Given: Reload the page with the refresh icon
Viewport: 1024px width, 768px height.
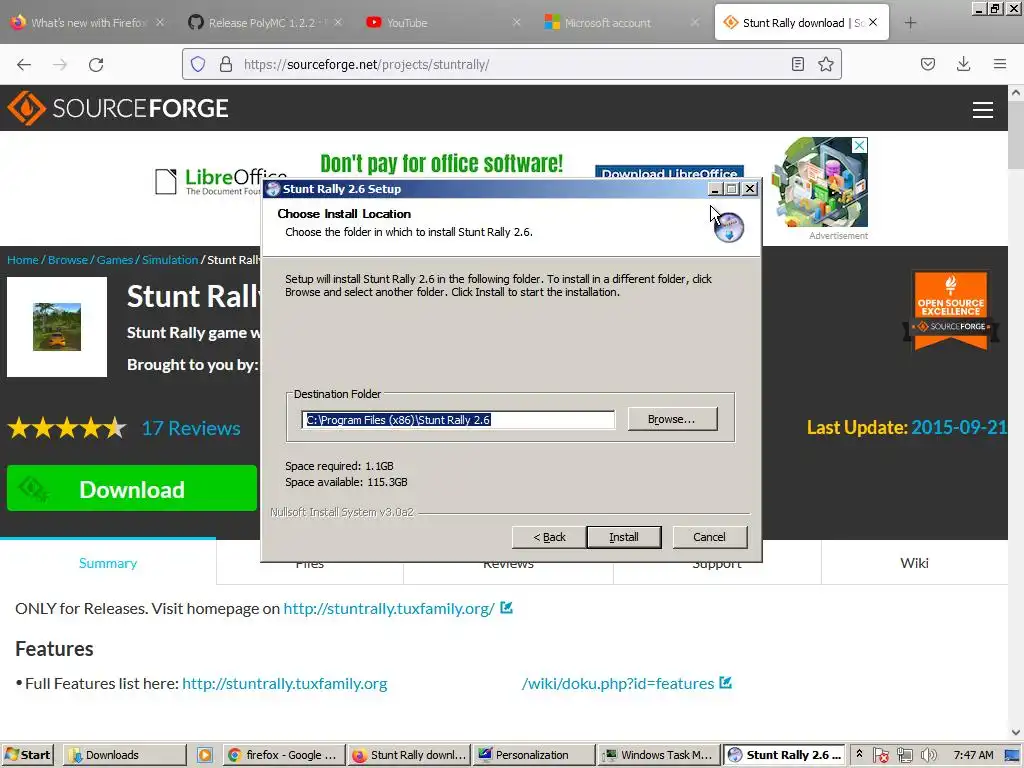Looking at the screenshot, I should point(96,64).
